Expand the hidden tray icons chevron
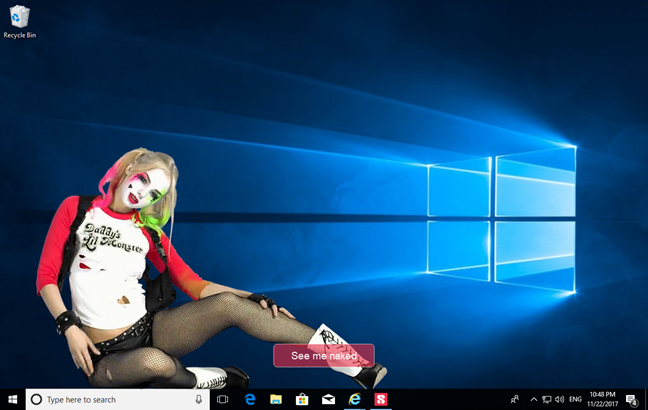This screenshot has width=648, height=410. [x=534, y=399]
